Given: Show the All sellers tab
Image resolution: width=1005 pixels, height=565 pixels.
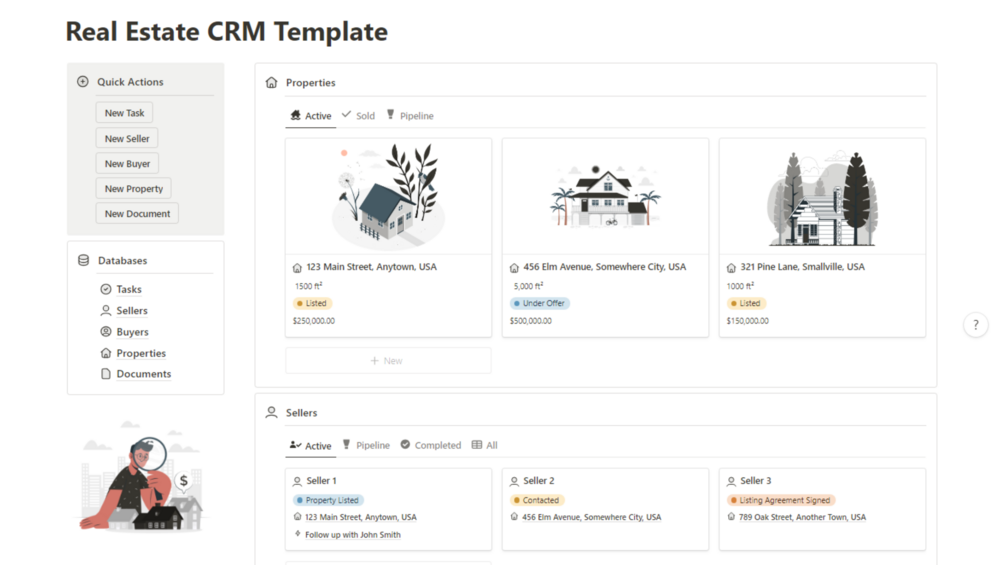Looking at the screenshot, I should (485, 446).
